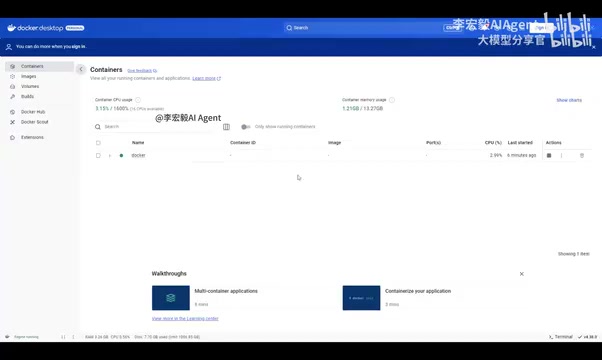602x360 pixels.
Task: Tick the checkbox for docker row
Action: point(98,155)
